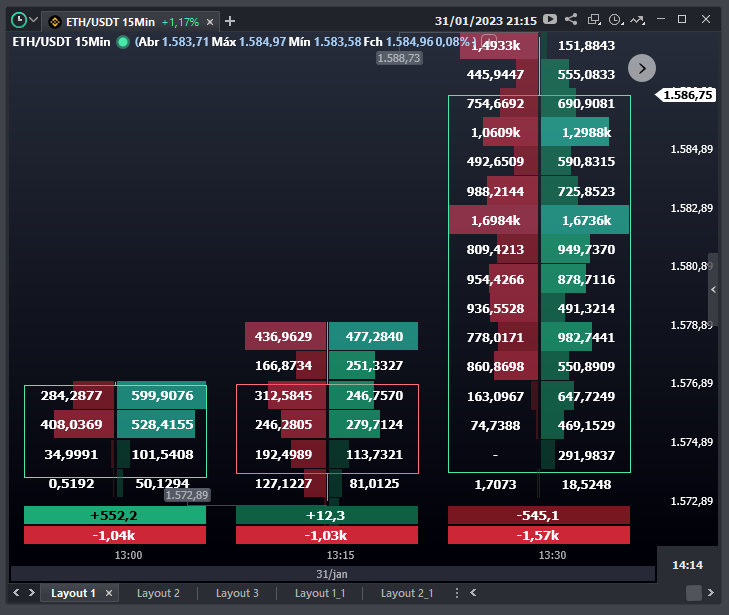Viewport: 729px width, 615px height.
Task: Close the ETH/USDT 15Min chart tab
Action: pyautogui.click(x=210, y=21)
